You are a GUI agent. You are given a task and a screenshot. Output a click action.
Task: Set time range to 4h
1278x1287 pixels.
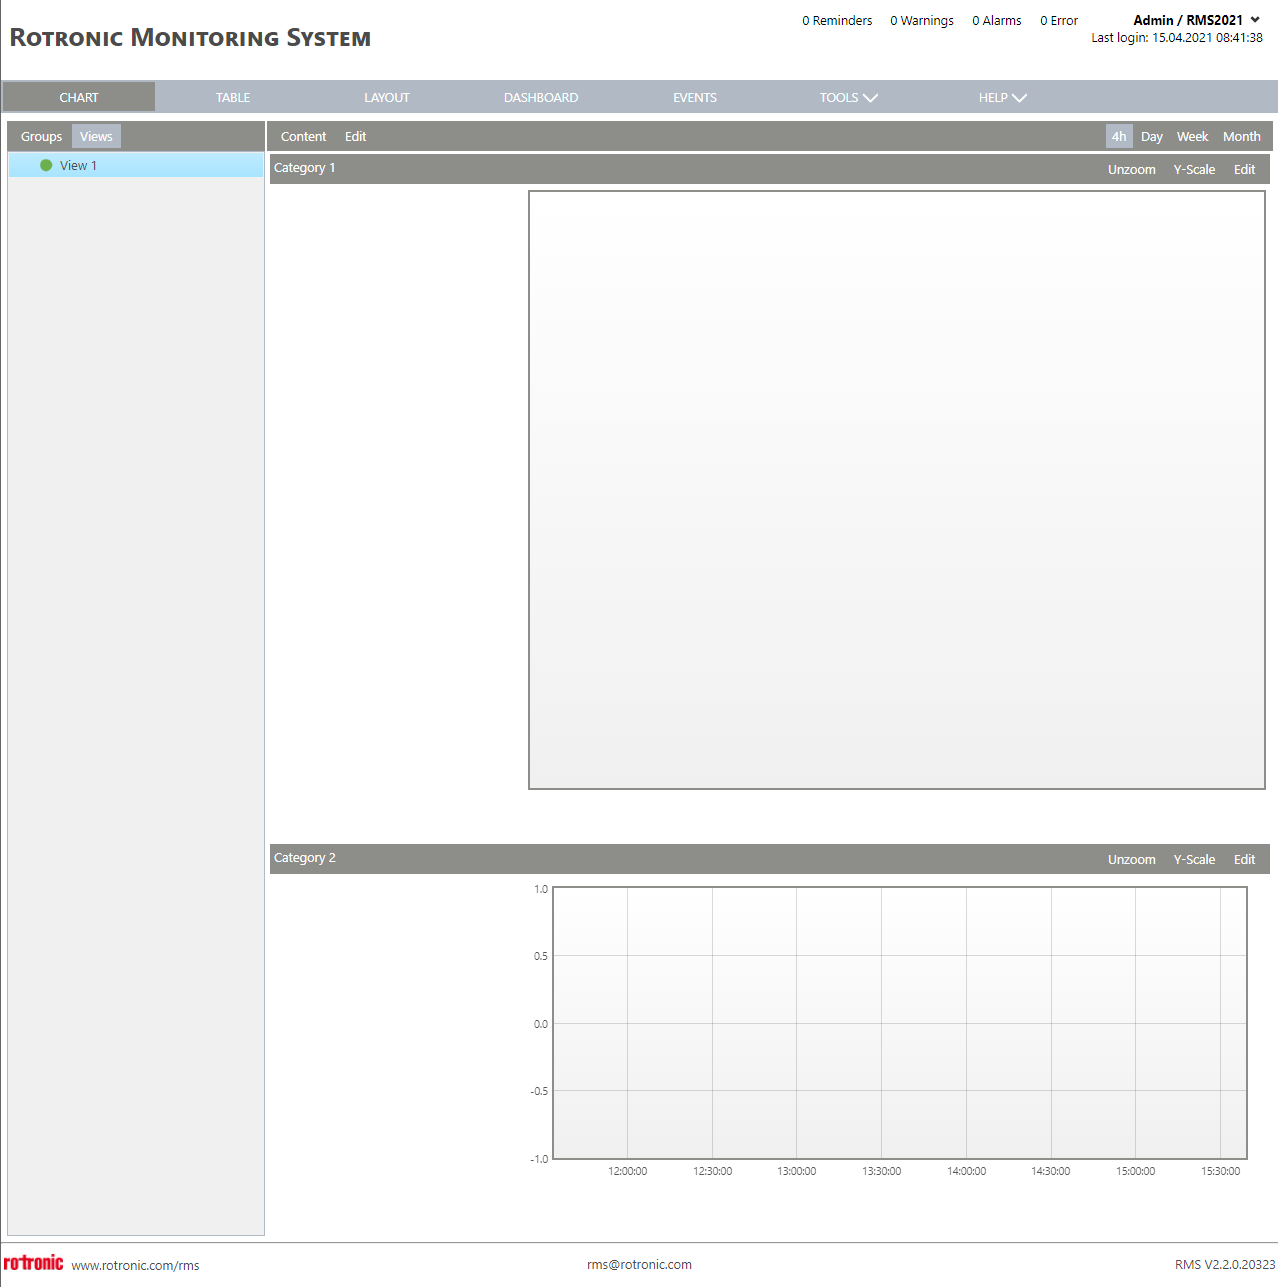tap(1119, 137)
